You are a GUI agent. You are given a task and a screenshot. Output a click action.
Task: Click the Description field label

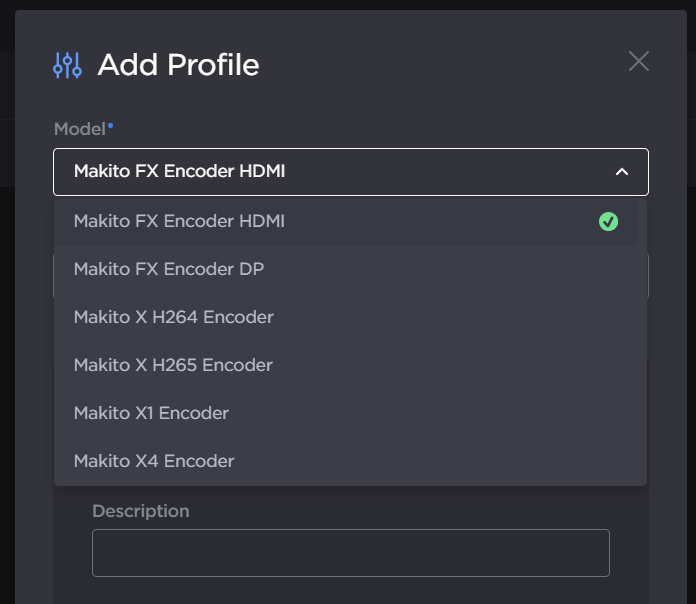click(x=140, y=511)
